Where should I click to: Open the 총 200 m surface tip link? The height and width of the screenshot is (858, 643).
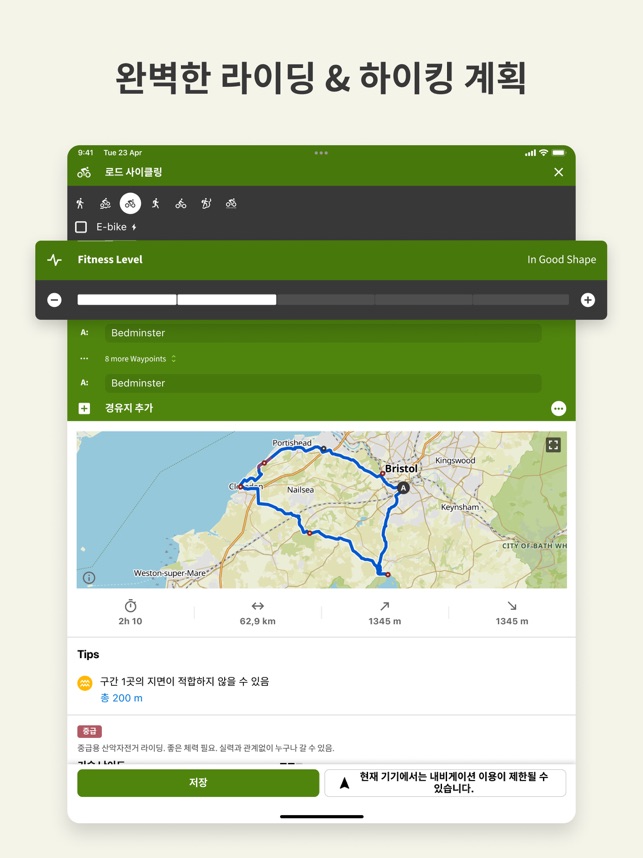click(121, 698)
